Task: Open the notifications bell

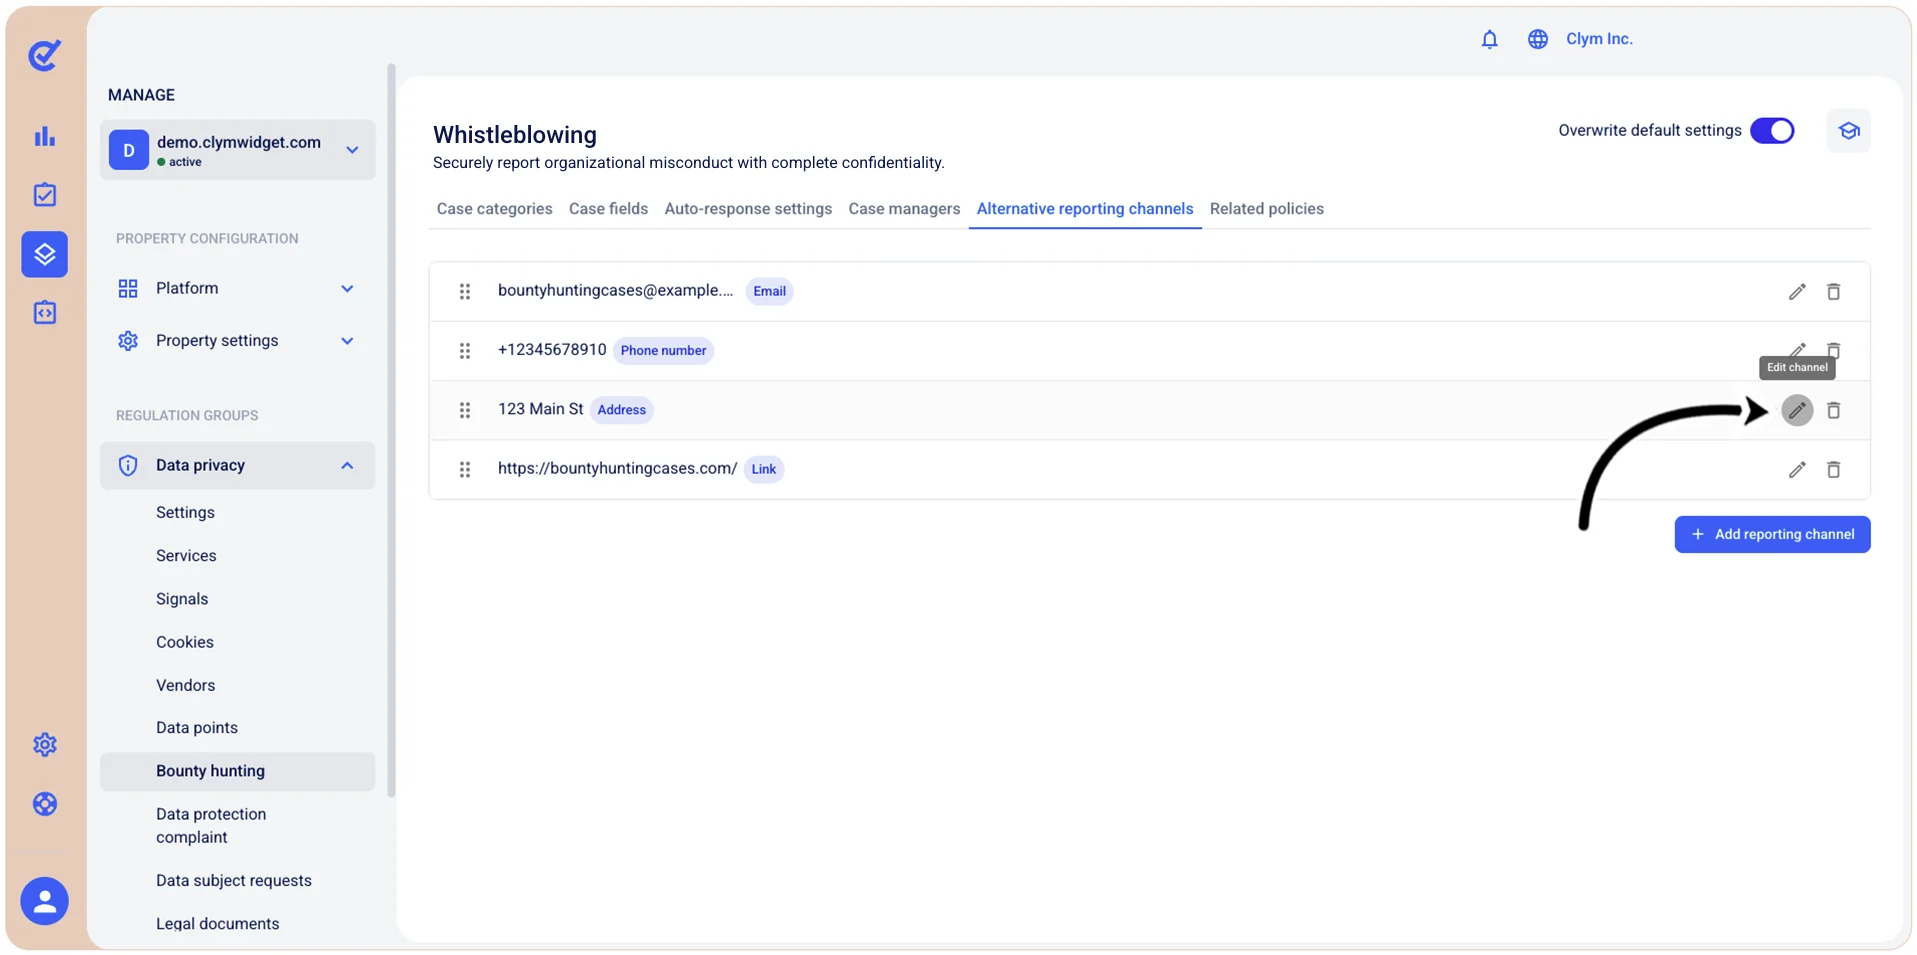Action: pos(1490,39)
